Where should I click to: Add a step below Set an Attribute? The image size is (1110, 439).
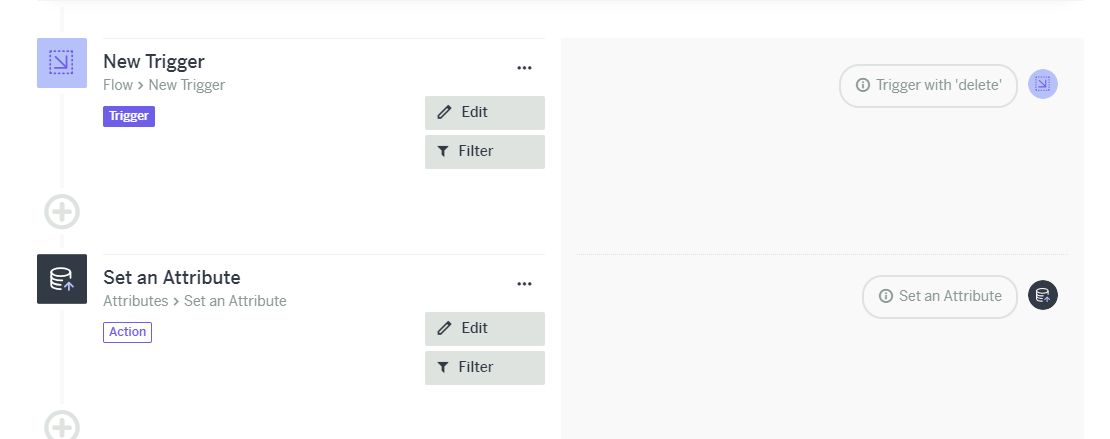(x=62, y=426)
